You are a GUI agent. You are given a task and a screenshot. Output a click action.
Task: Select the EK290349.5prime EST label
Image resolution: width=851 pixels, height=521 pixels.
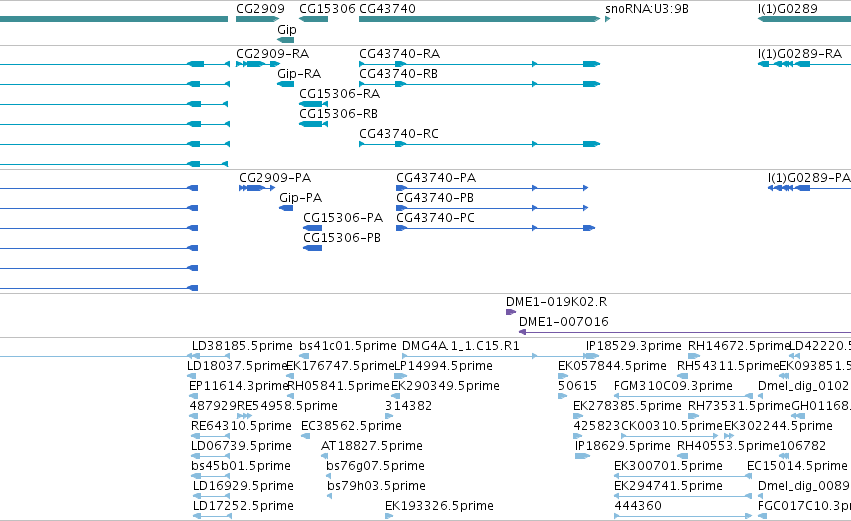tap(445, 386)
